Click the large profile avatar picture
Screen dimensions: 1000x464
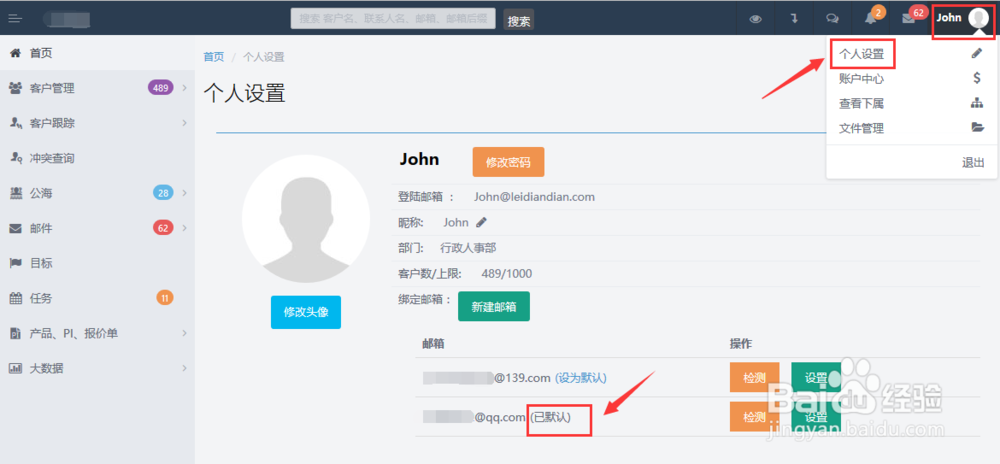click(x=305, y=219)
